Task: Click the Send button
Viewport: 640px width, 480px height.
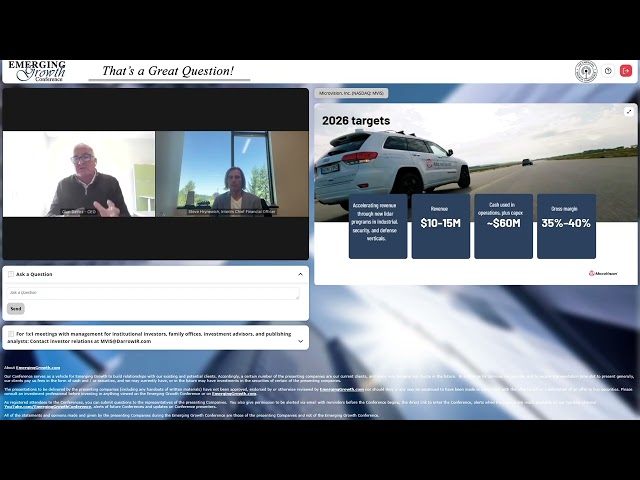Action: pyautogui.click(x=16, y=309)
